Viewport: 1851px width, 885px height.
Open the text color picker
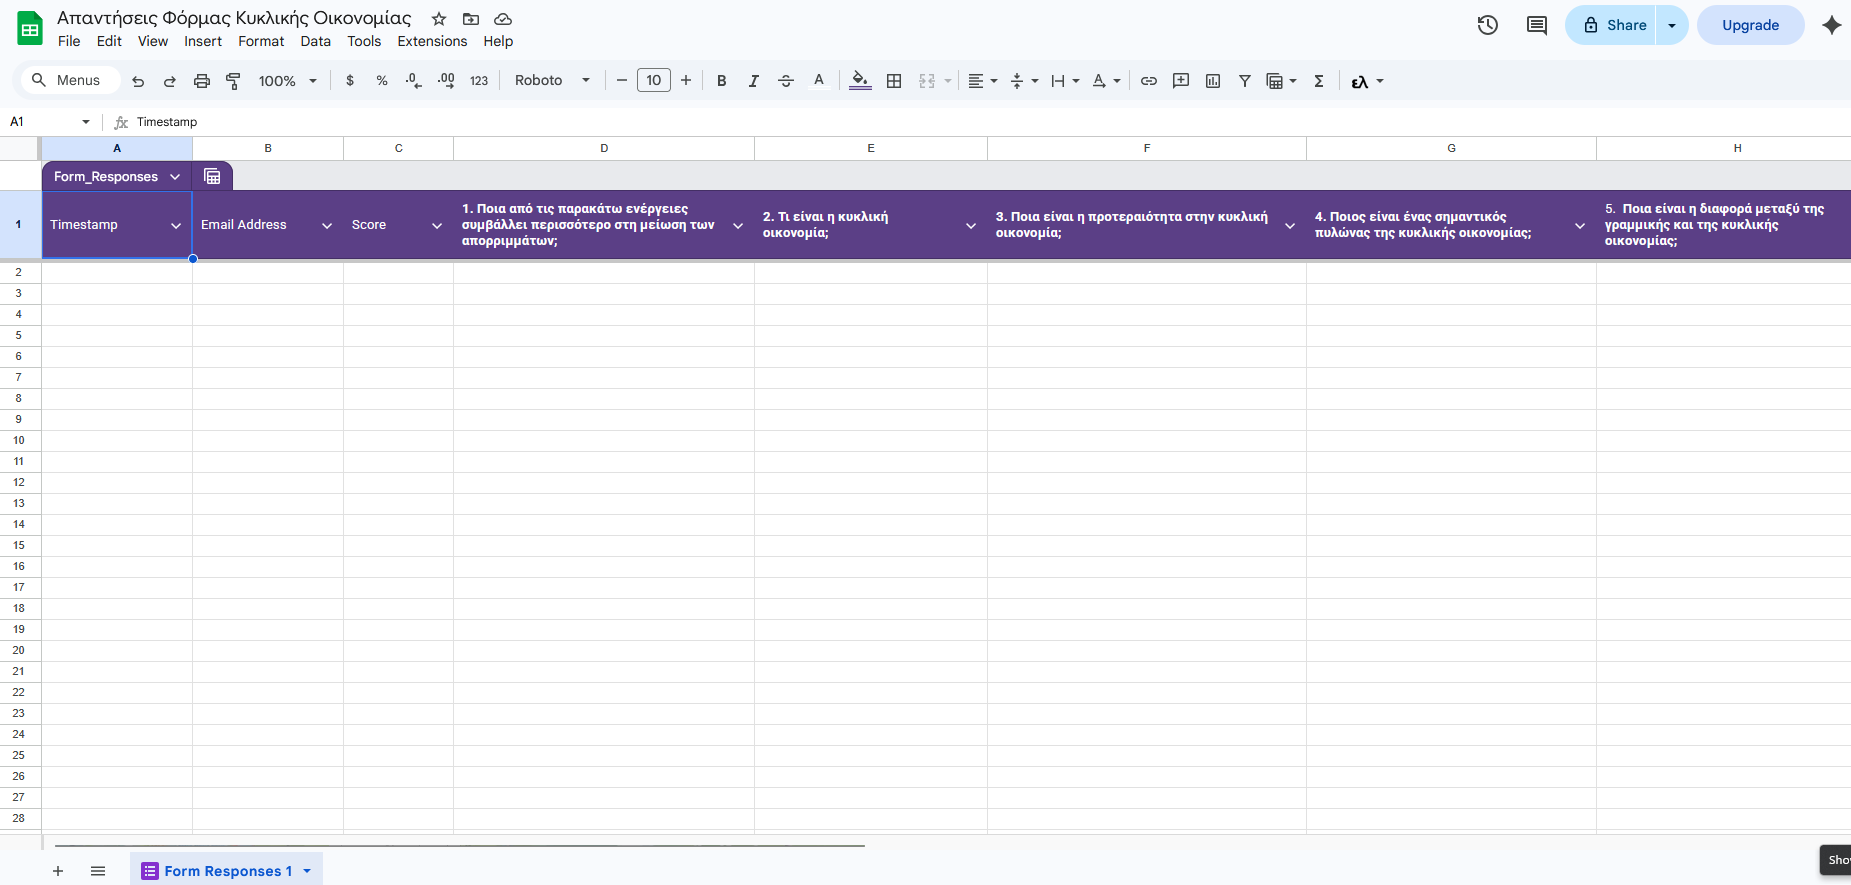(819, 81)
